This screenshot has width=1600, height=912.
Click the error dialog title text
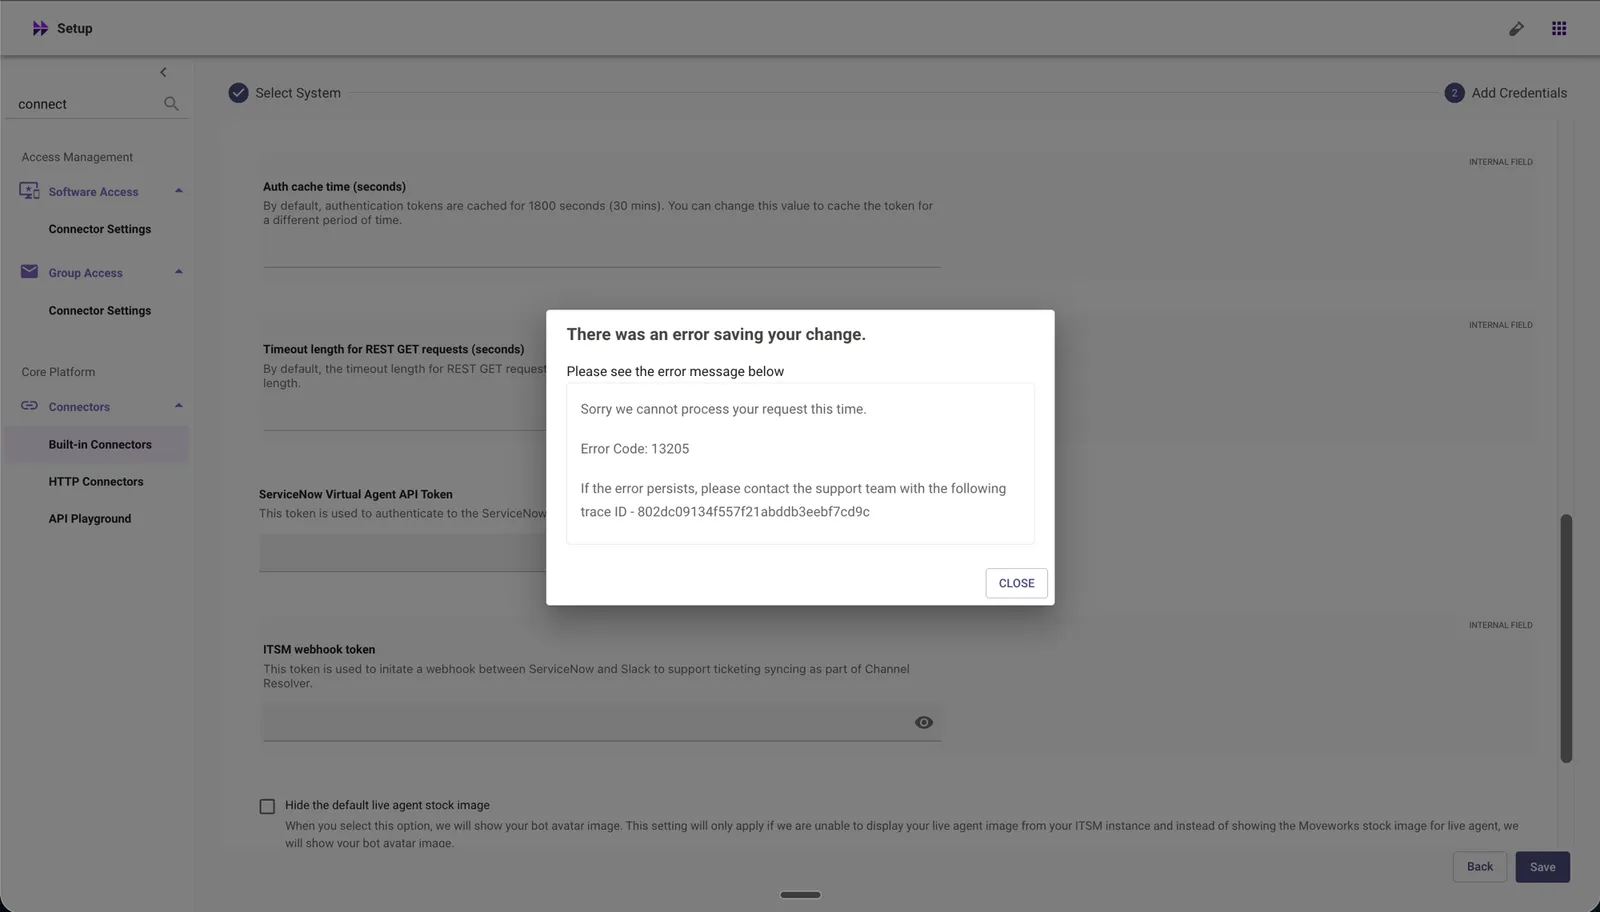(x=716, y=334)
